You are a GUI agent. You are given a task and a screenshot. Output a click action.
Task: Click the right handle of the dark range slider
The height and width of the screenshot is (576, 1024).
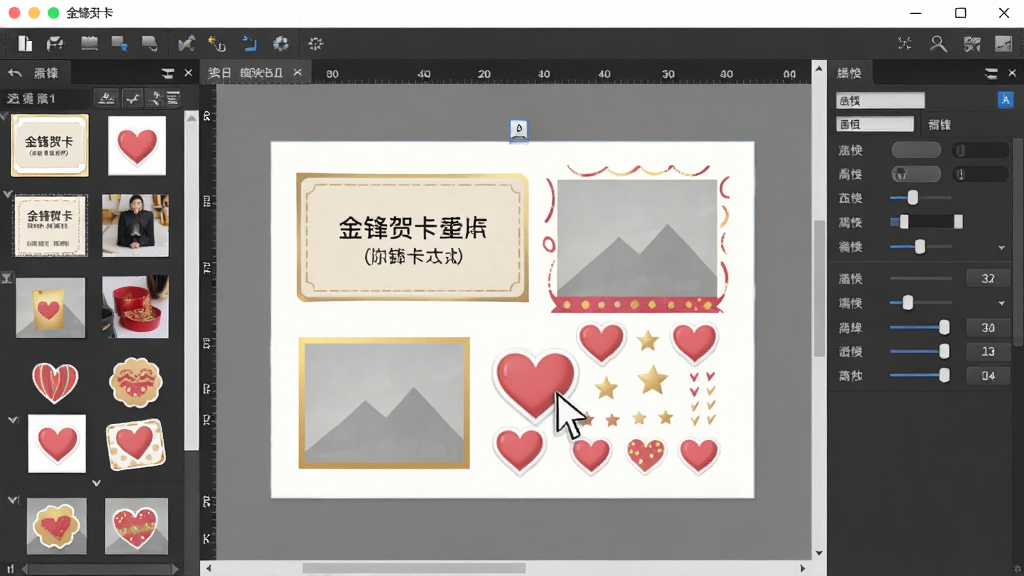958,222
